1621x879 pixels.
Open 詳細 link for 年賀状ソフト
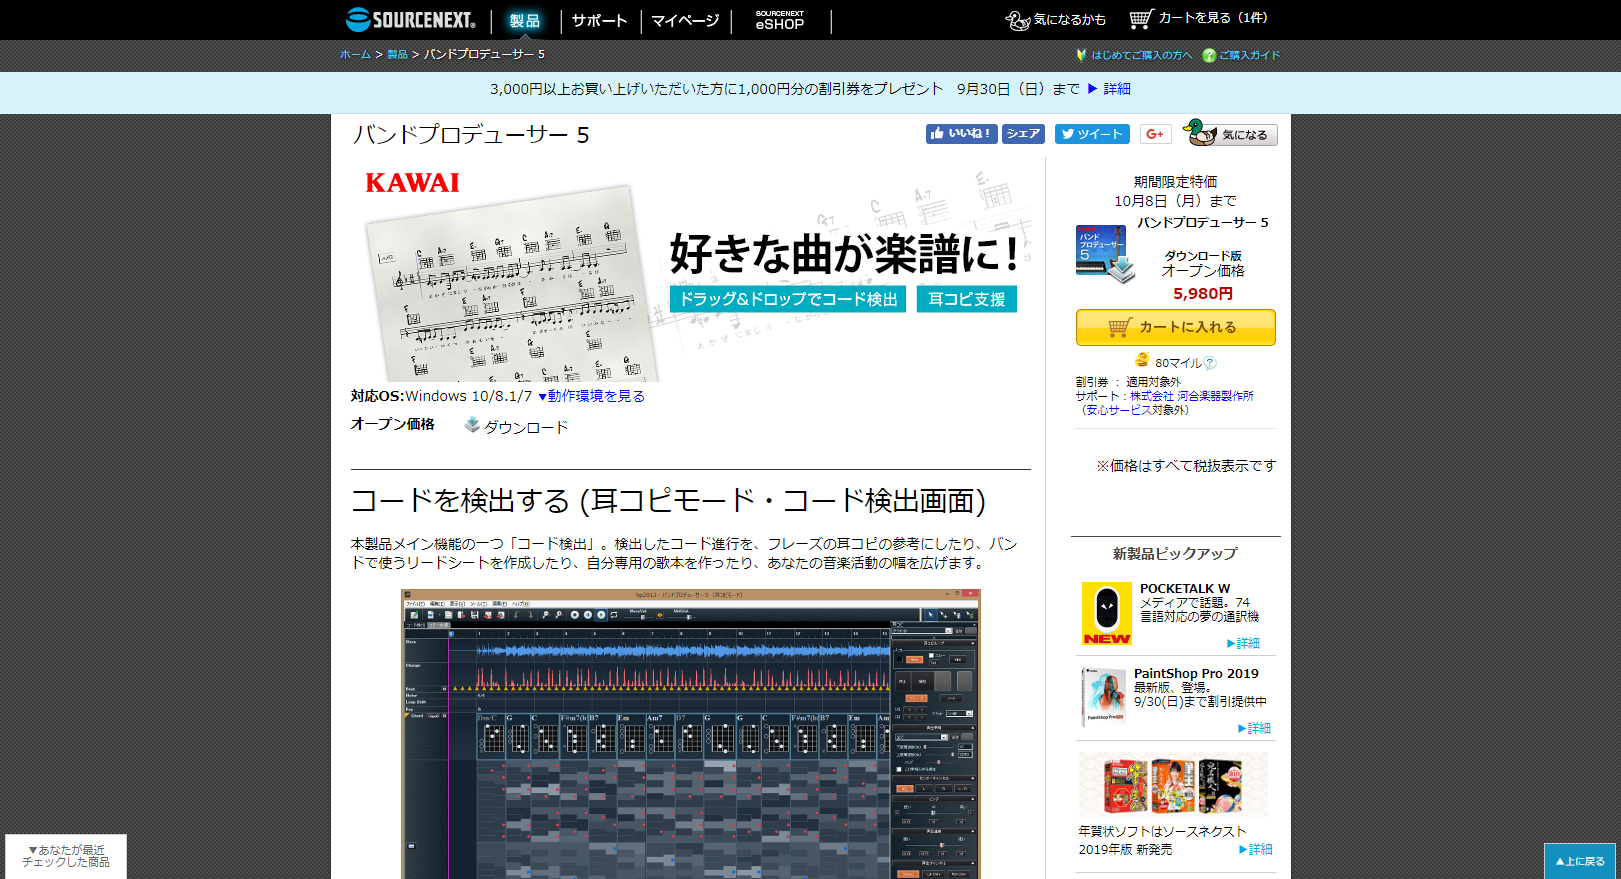pos(1255,849)
